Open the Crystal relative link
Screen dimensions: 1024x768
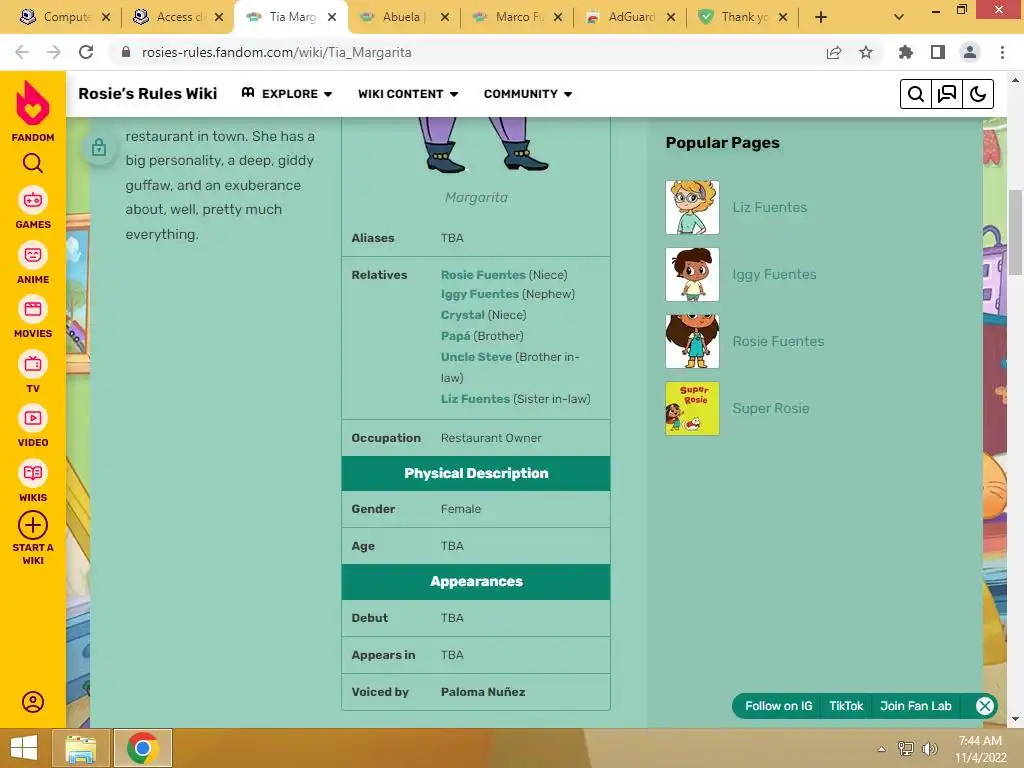click(462, 315)
